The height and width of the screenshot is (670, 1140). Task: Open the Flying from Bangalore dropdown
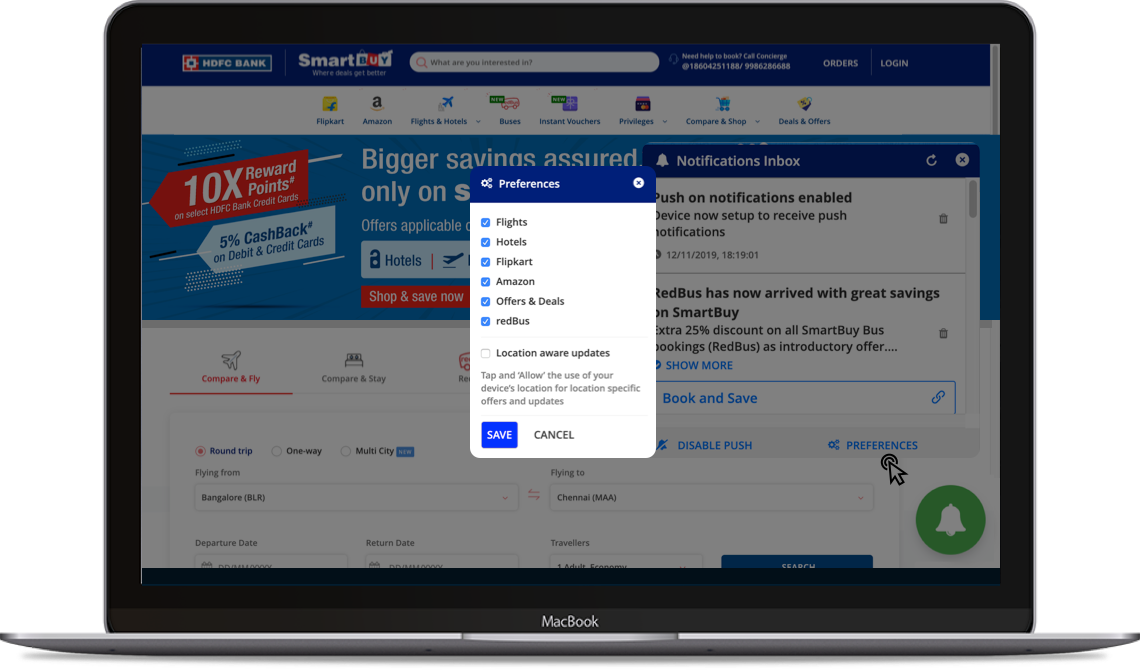click(x=356, y=498)
